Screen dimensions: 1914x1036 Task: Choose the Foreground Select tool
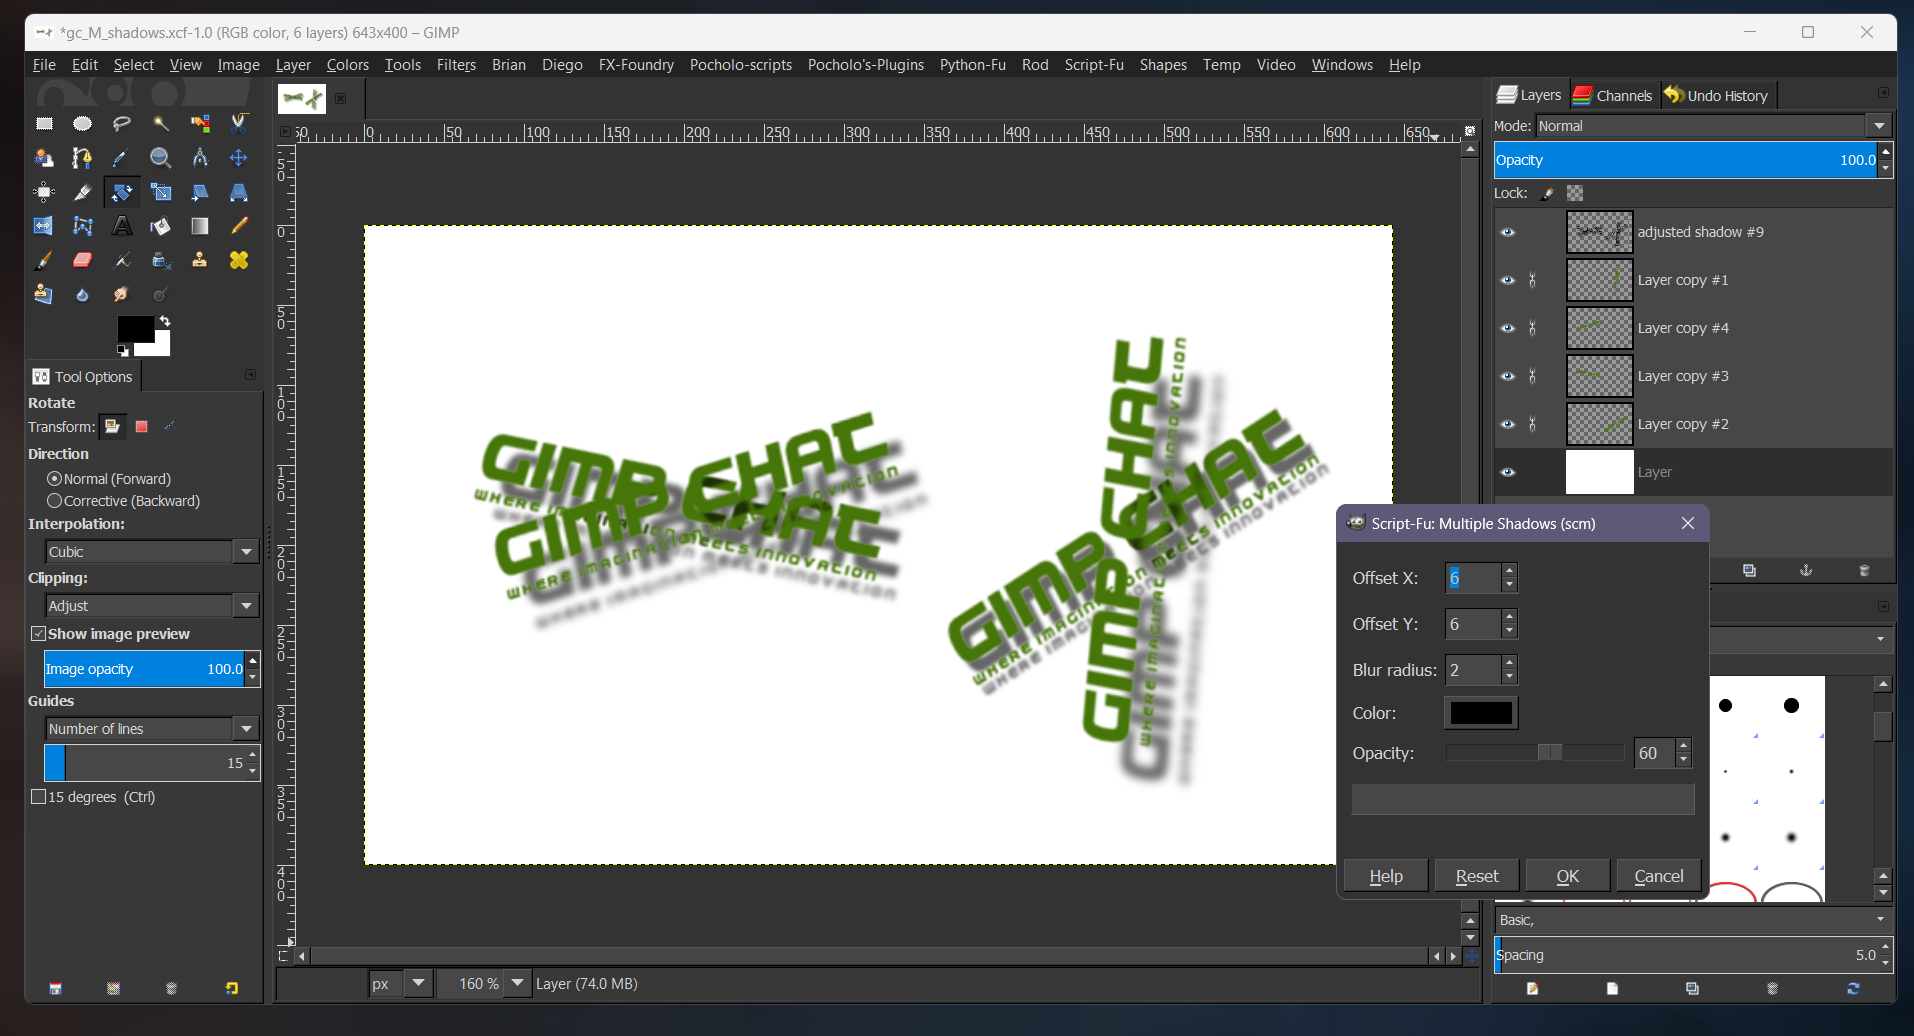point(44,158)
